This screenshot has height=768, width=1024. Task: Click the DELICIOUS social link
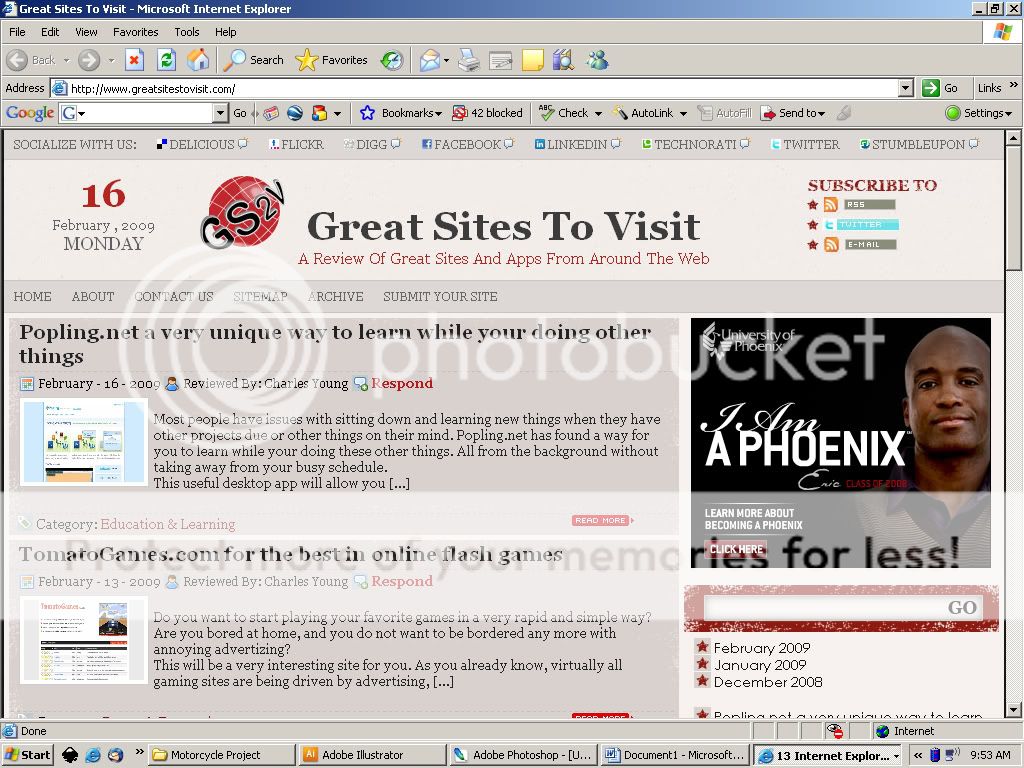202,144
